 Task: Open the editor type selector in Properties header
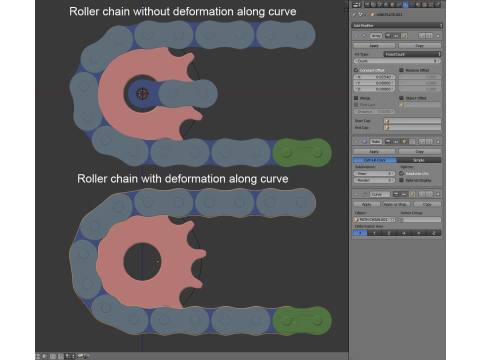click(356, 5)
